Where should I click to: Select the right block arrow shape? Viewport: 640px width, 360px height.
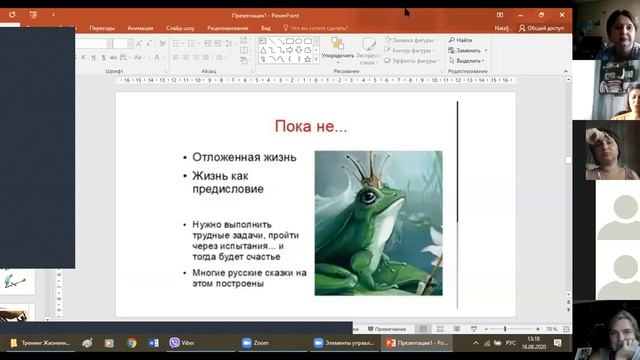pos(290,50)
